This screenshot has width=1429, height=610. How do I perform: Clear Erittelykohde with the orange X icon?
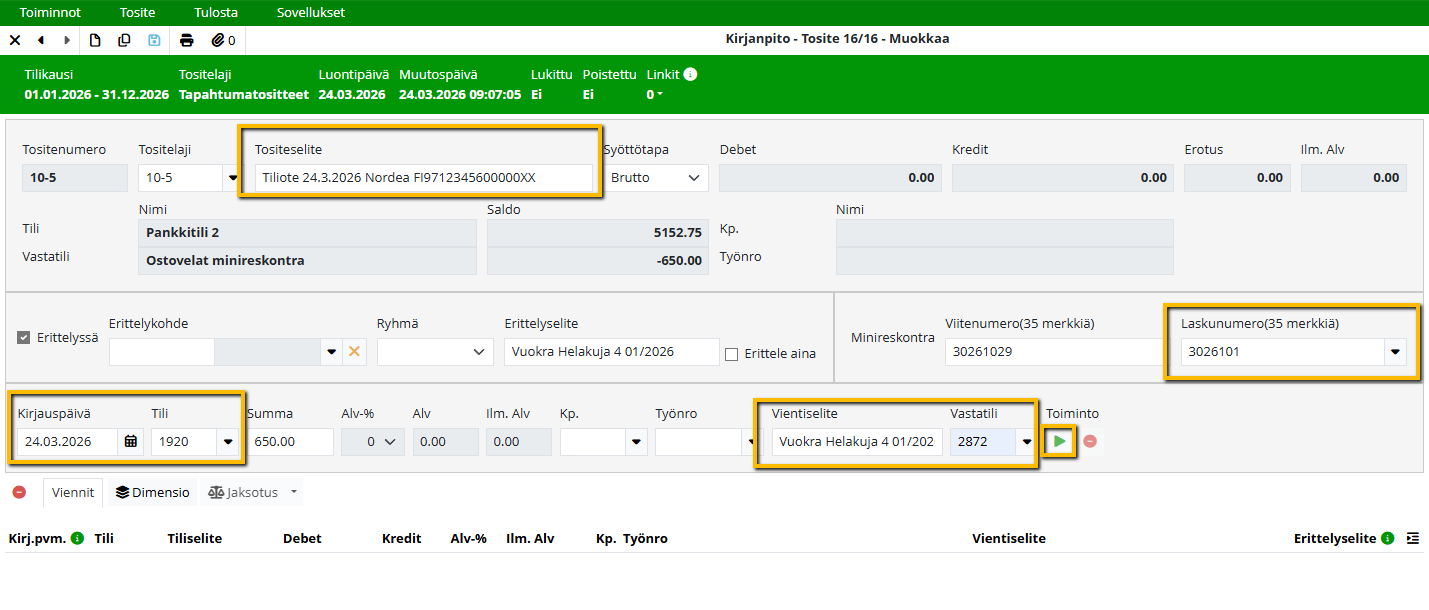352,352
